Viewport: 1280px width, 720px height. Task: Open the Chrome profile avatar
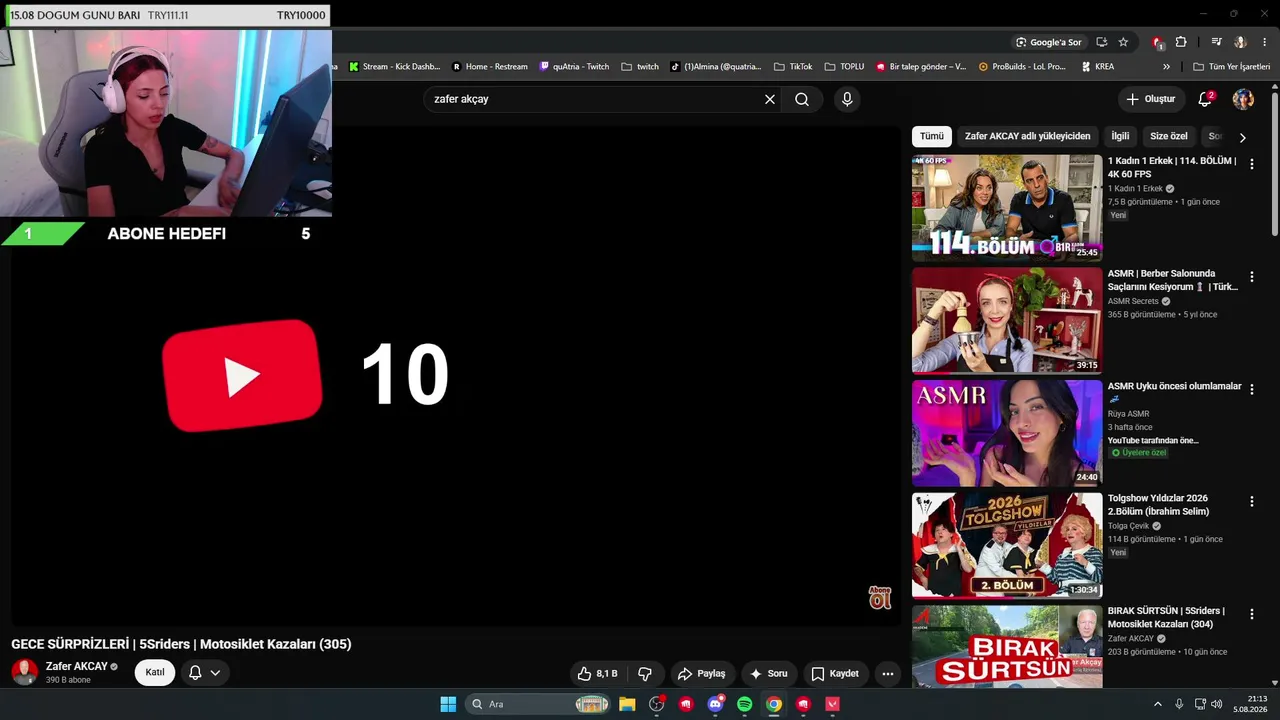click(x=1240, y=42)
